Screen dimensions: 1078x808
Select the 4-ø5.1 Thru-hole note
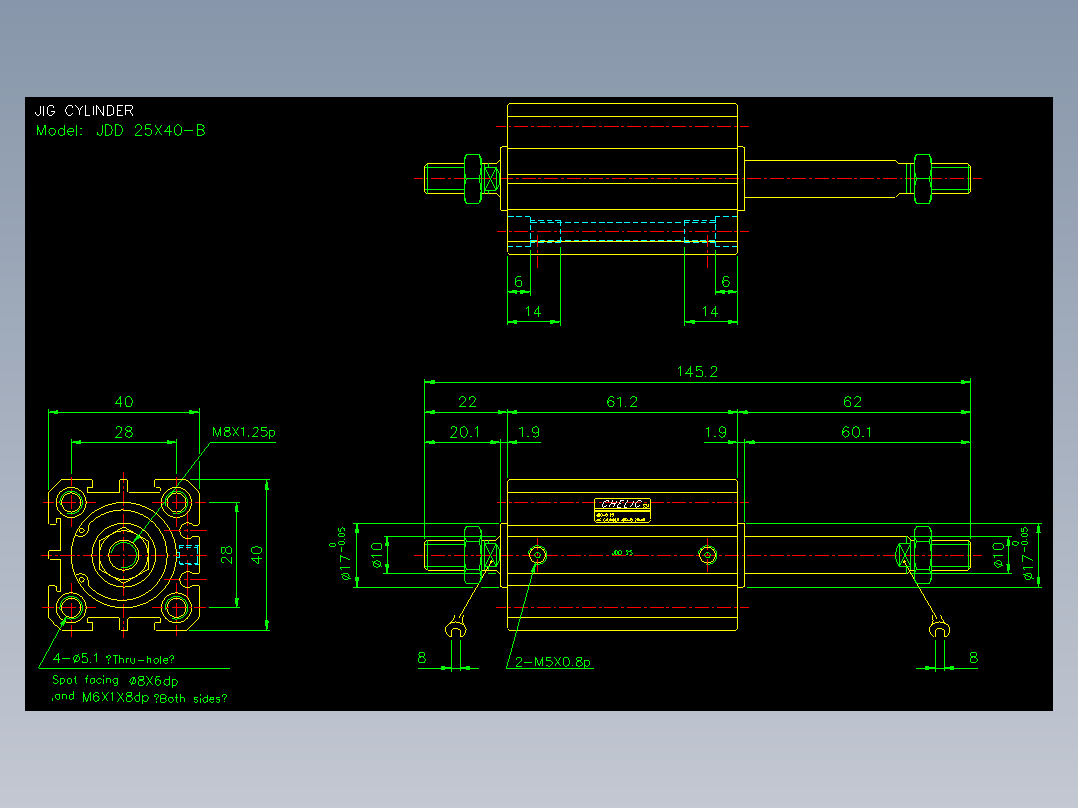click(x=114, y=659)
